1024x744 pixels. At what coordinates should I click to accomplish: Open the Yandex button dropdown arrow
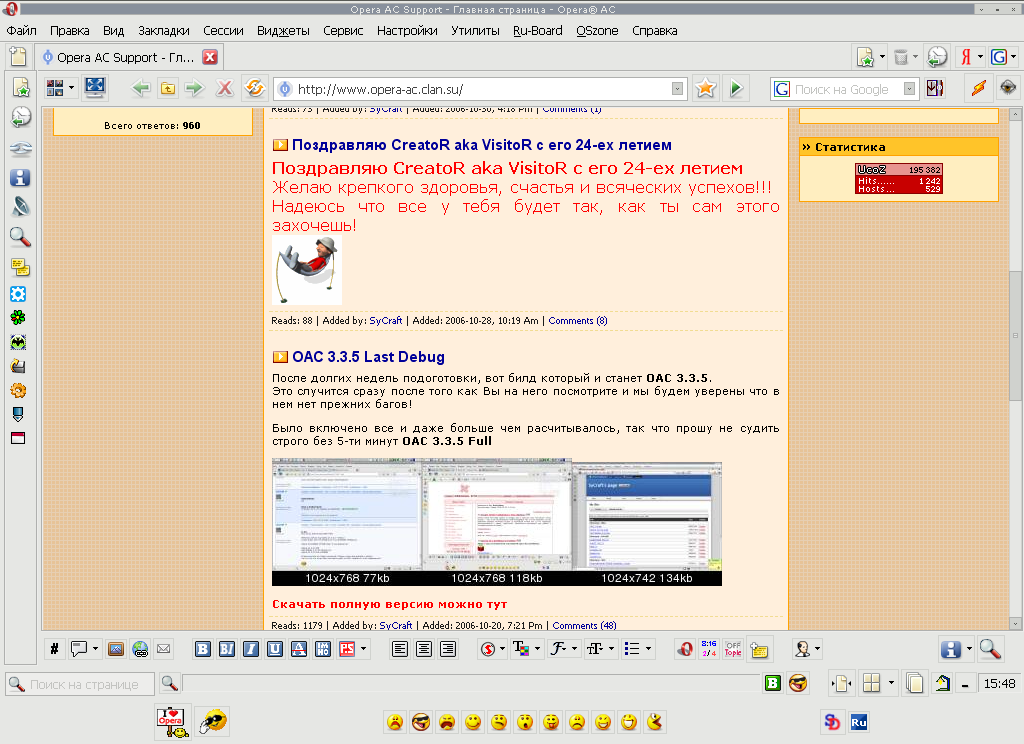pos(980,57)
